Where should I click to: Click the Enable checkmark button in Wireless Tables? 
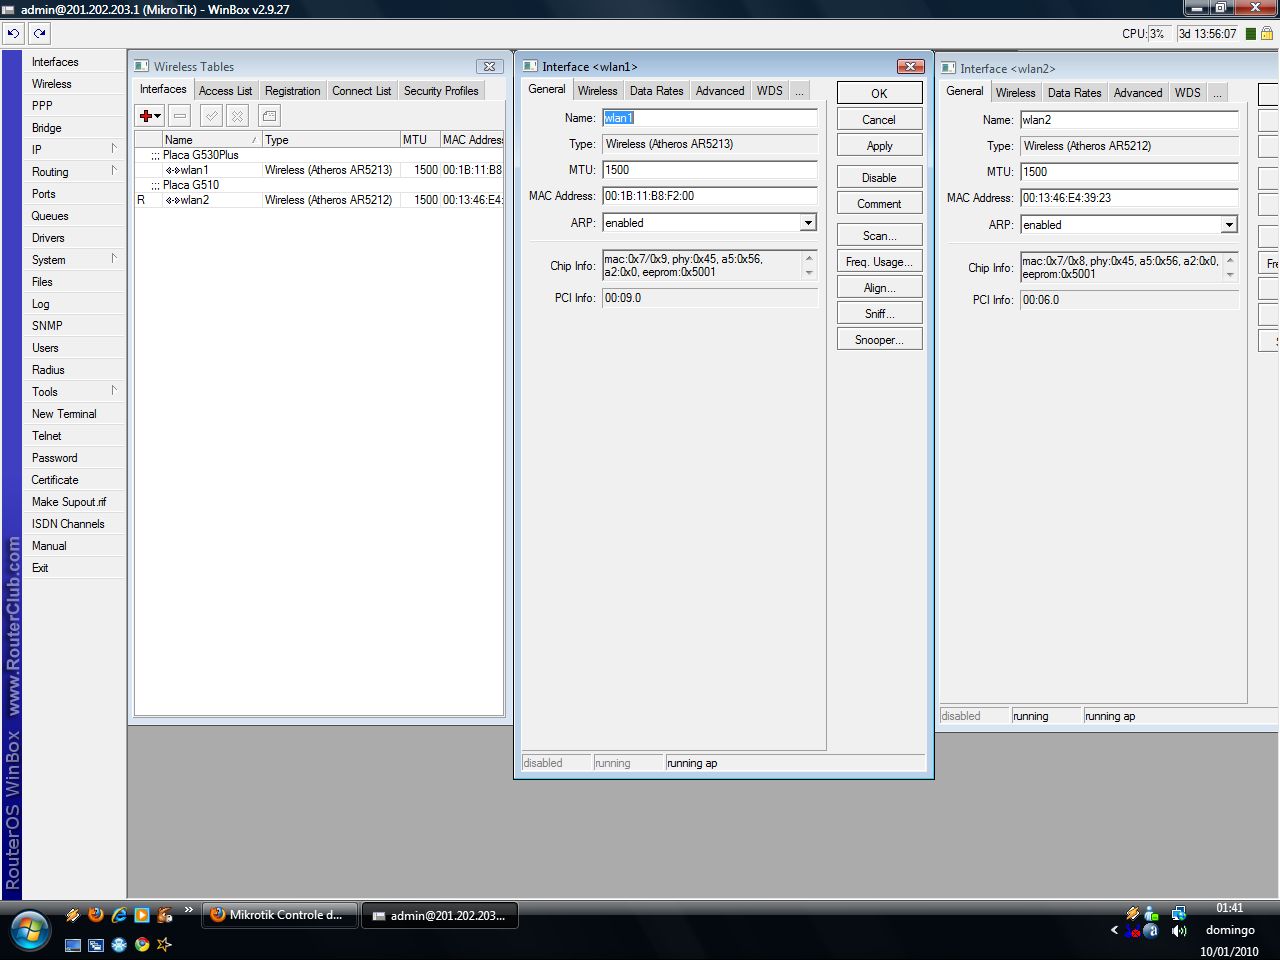(211, 116)
